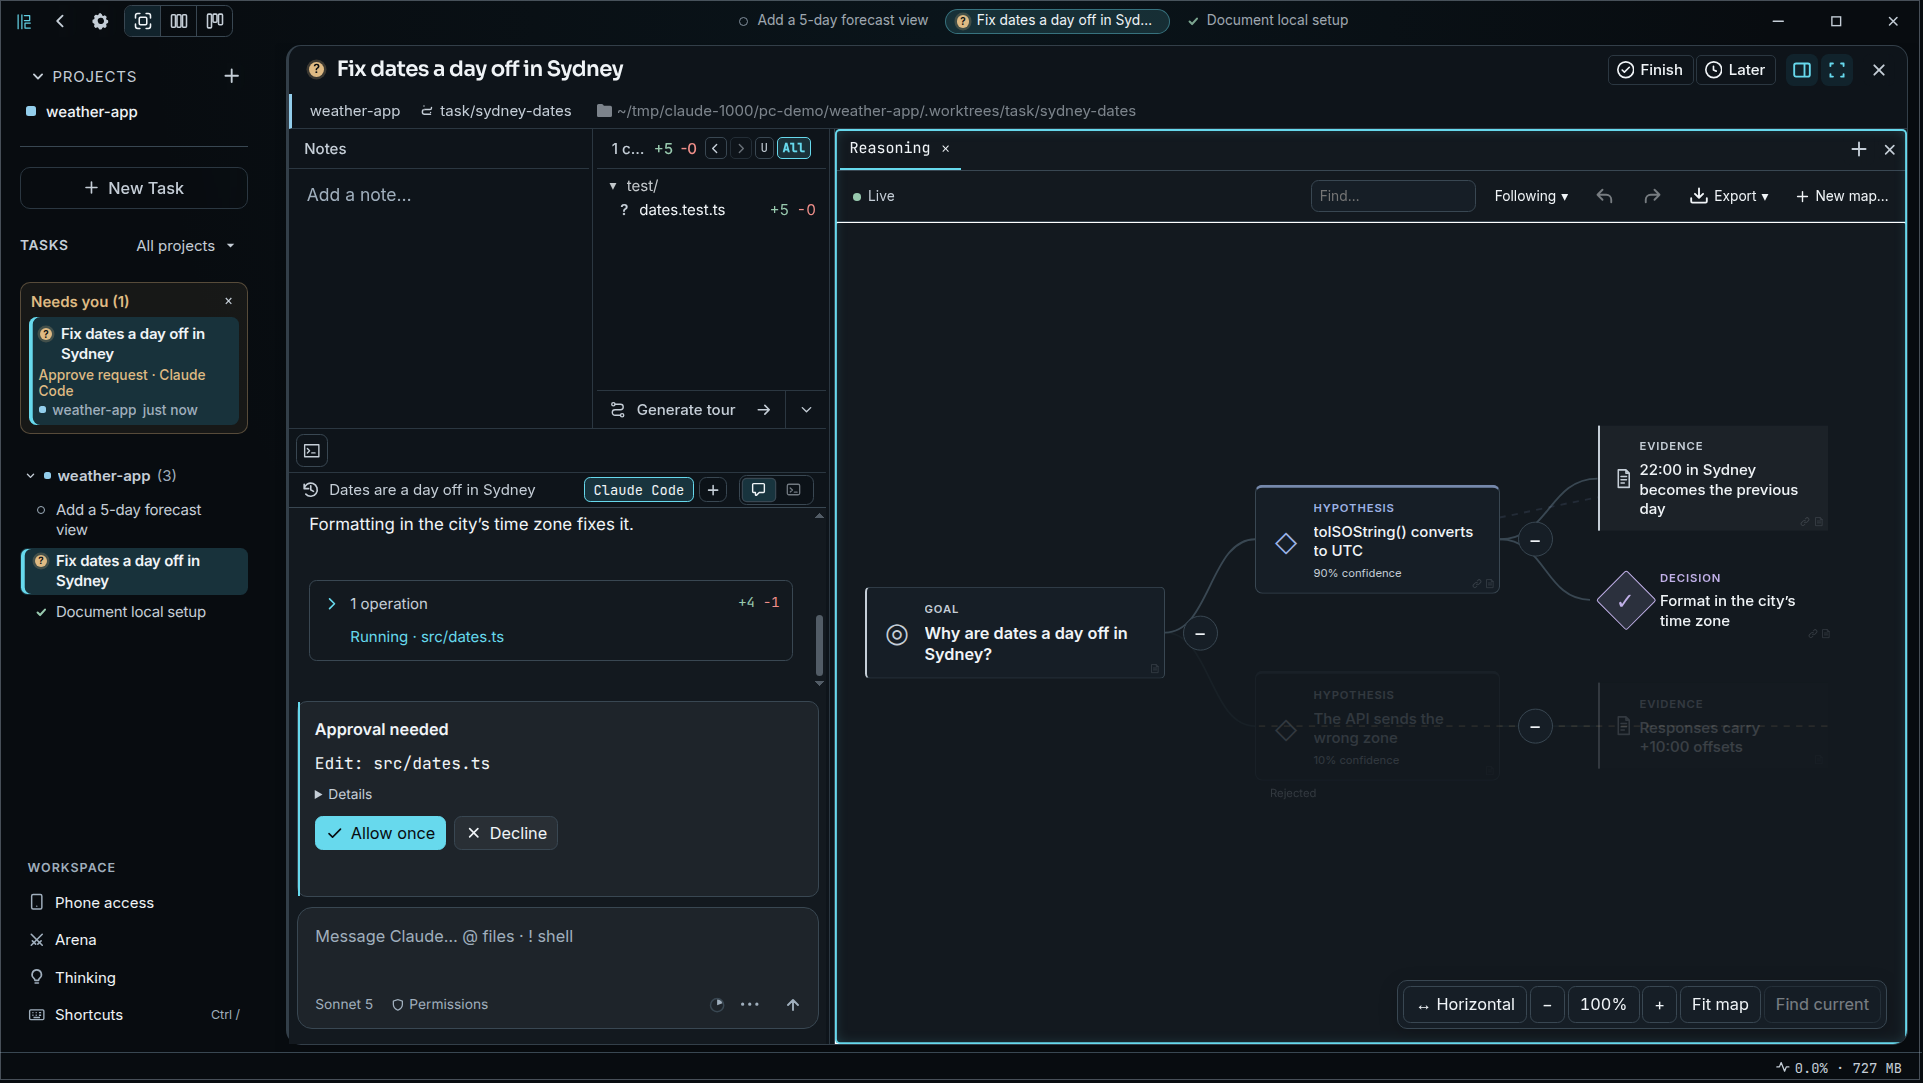This screenshot has width=1923, height=1083.
Task: Add a new session next to Claude Code
Action: point(713,490)
